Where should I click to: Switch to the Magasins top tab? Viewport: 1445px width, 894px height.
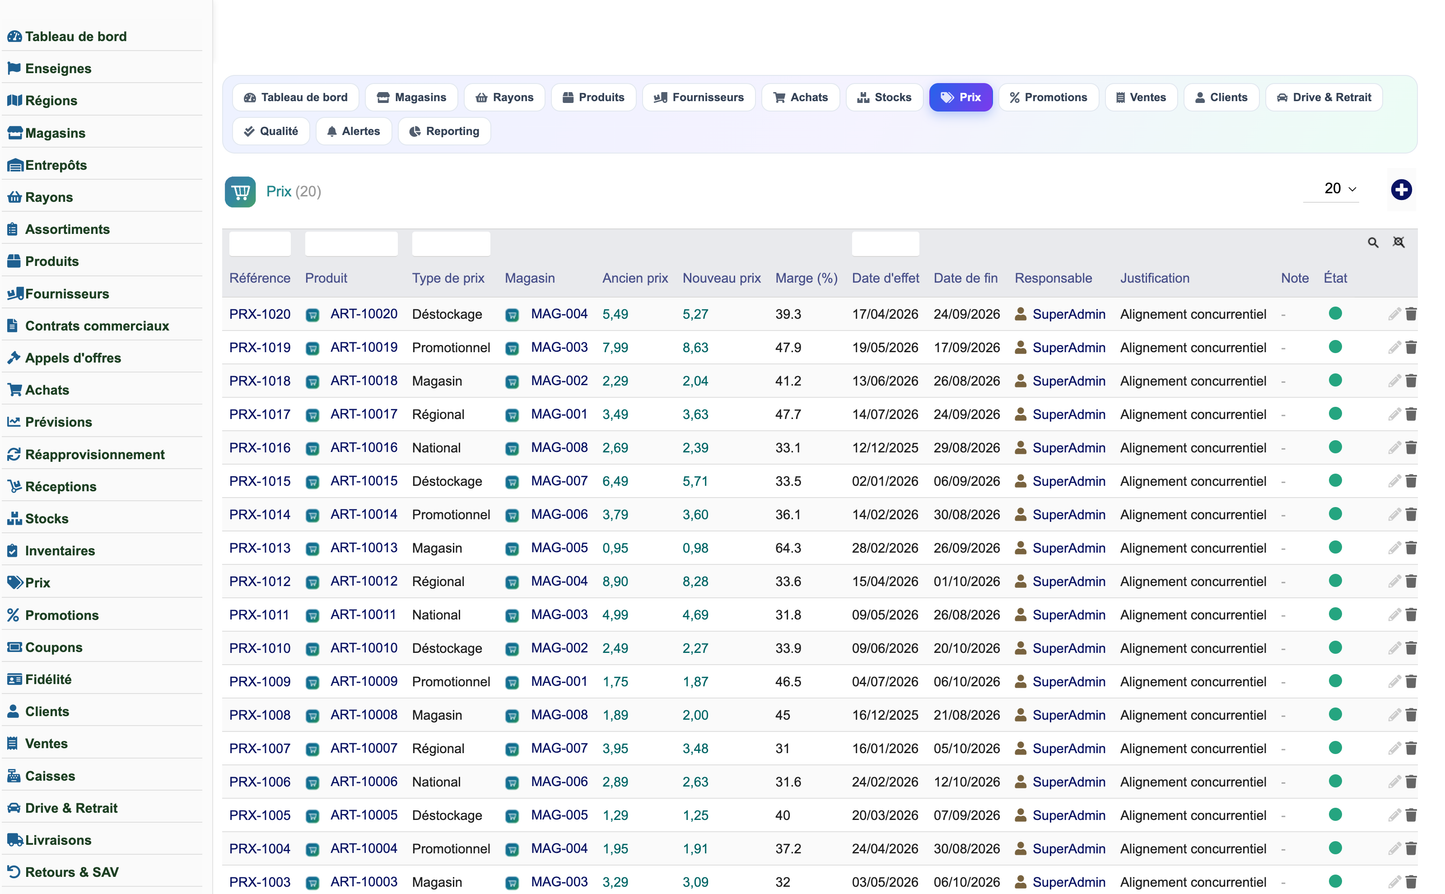click(x=412, y=97)
